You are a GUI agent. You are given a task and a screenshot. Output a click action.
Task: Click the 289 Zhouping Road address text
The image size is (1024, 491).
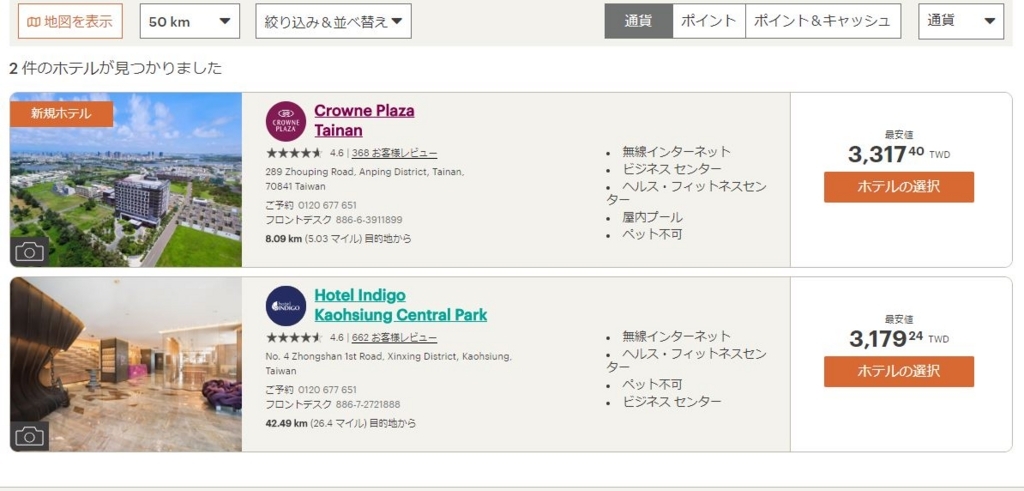[x=365, y=179]
